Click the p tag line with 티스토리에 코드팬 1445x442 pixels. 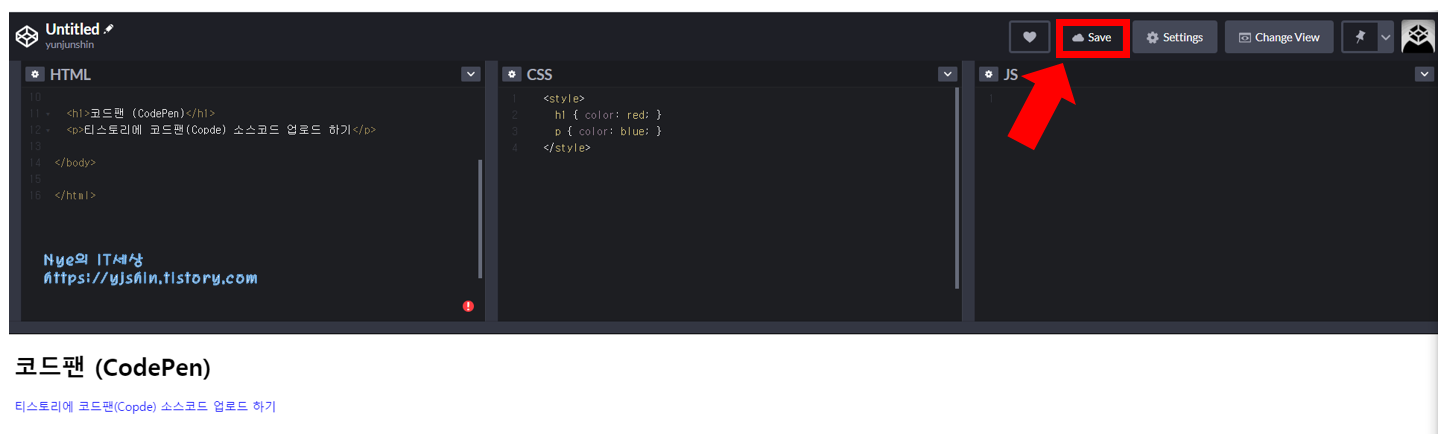point(221,130)
